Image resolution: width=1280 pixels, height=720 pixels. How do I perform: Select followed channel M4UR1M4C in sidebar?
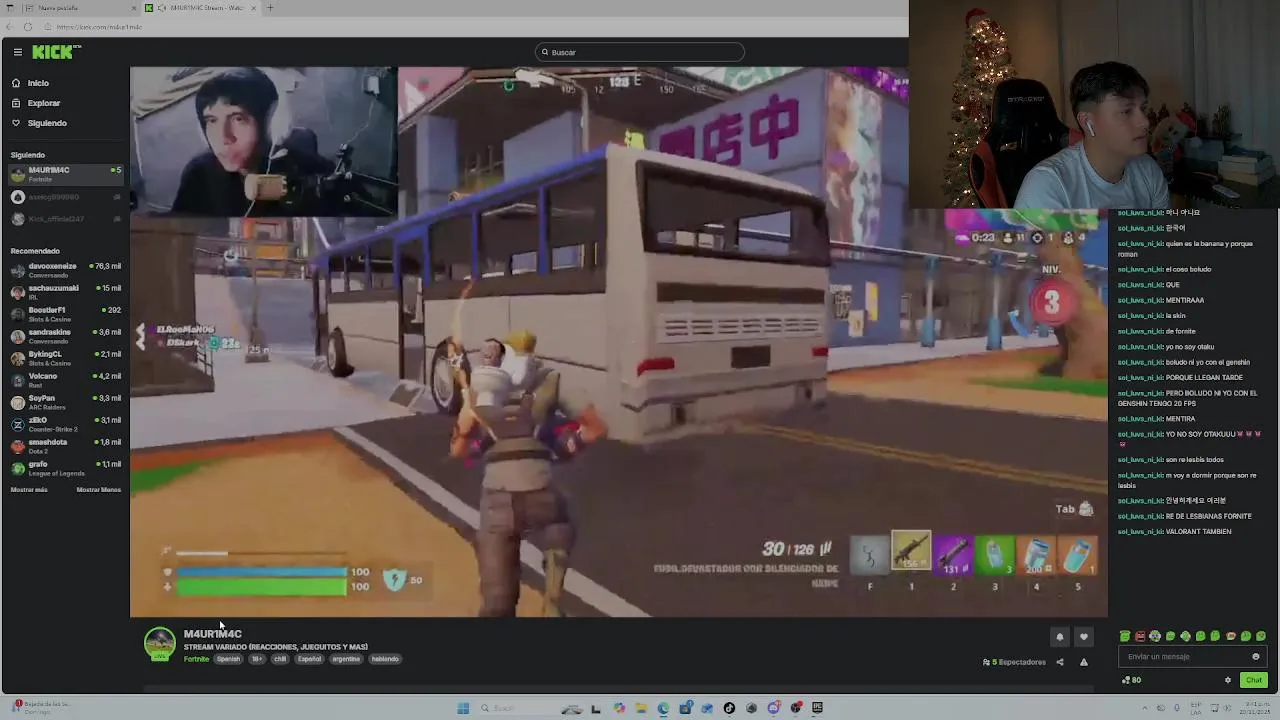tap(65, 174)
